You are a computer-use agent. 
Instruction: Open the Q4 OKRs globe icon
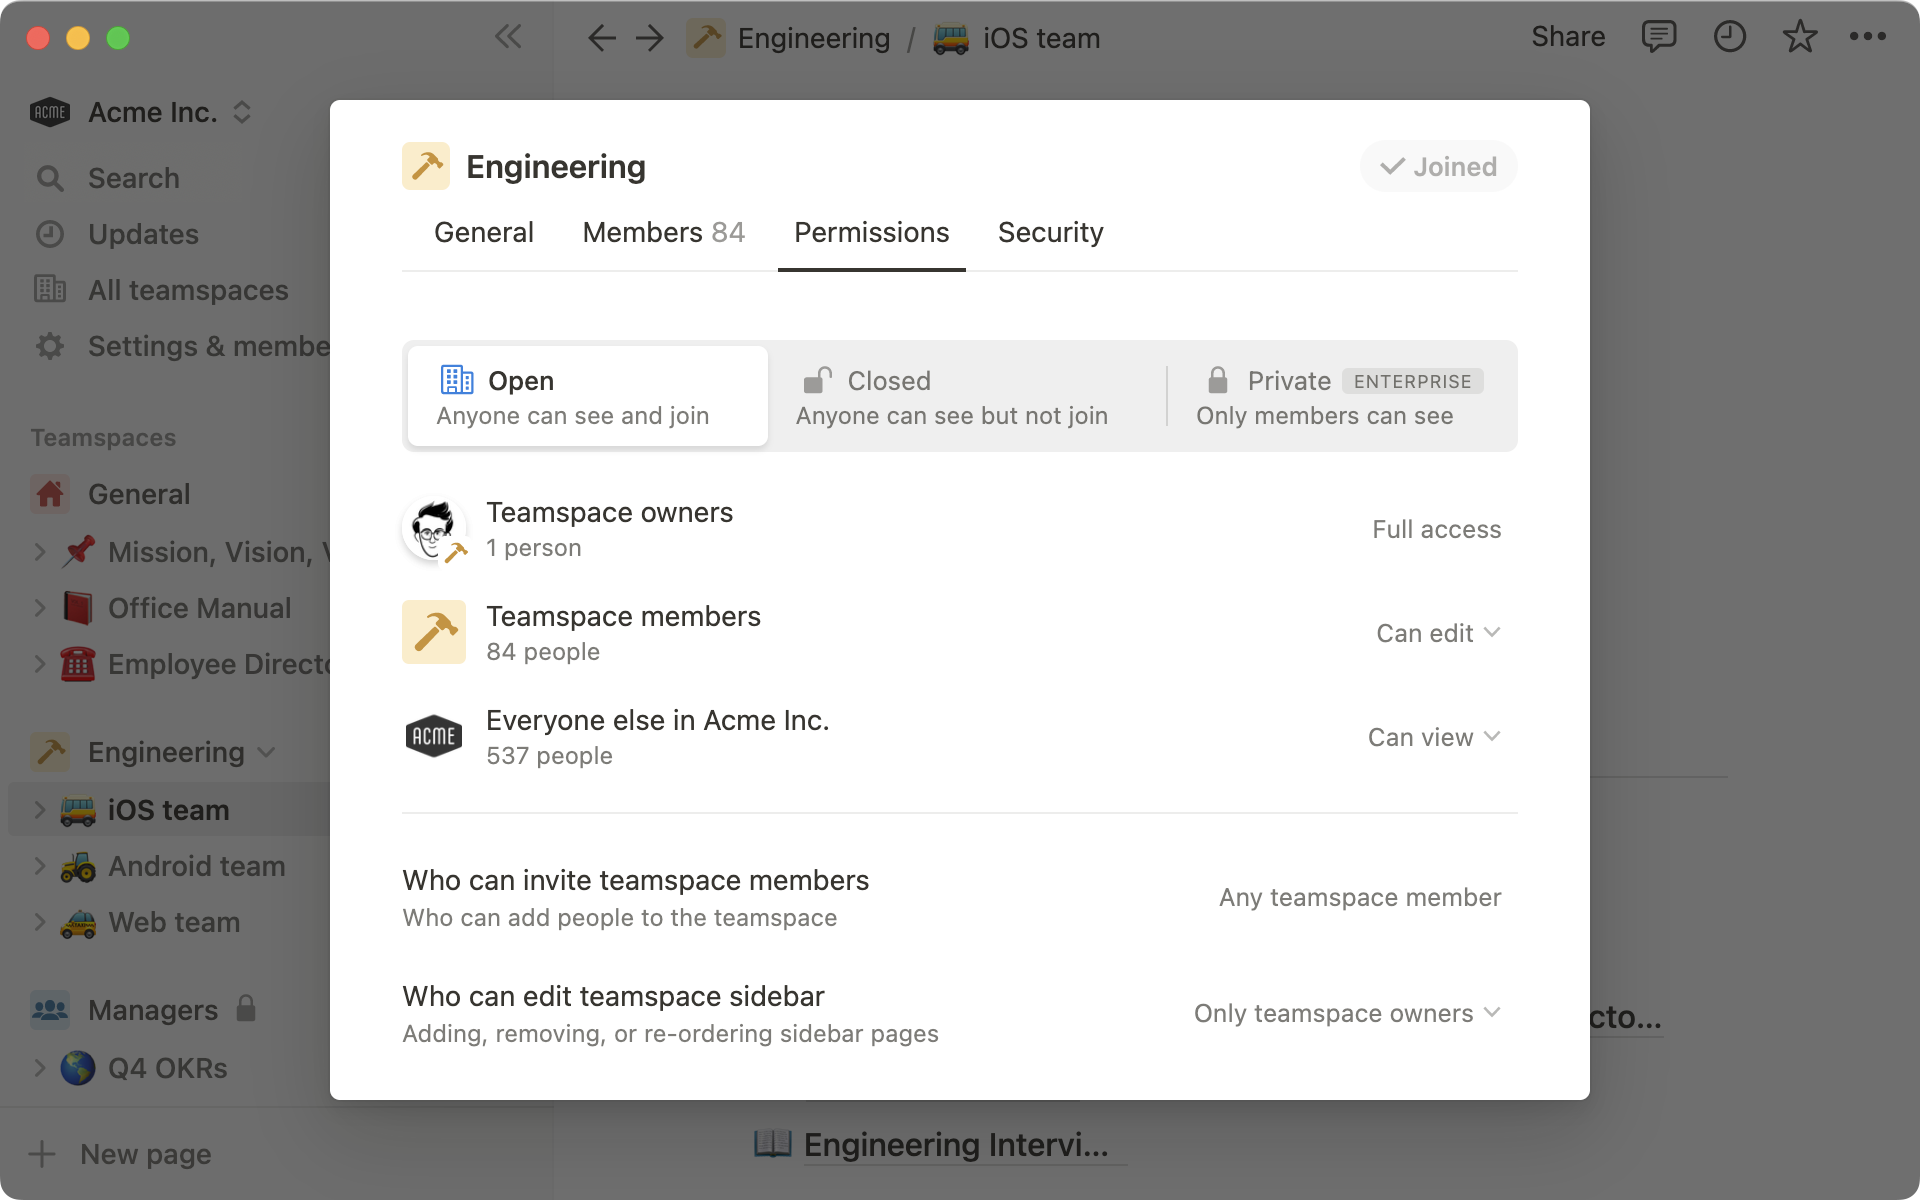point(78,1068)
